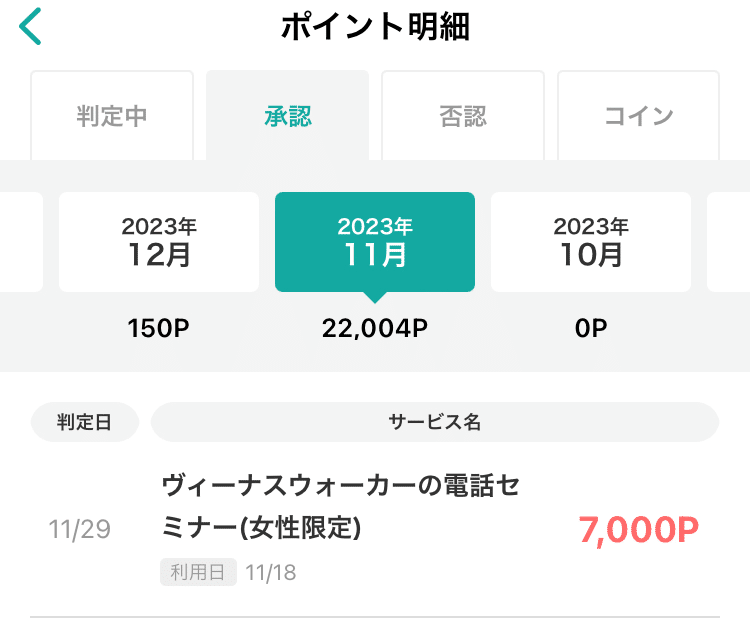The width and height of the screenshot is (750, 627).
Task: Select the 承認 tab
Action: (x=288, y=116)
